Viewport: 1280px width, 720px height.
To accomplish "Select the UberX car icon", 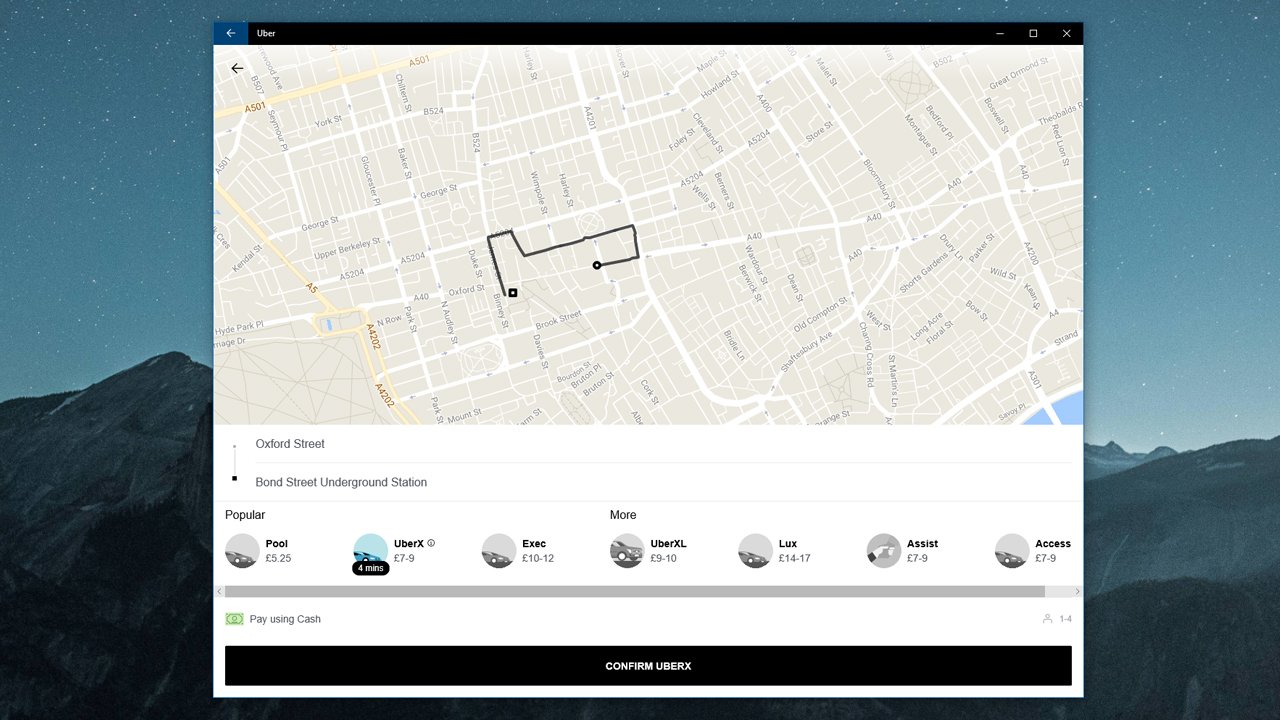I will [x=371, y=549].
